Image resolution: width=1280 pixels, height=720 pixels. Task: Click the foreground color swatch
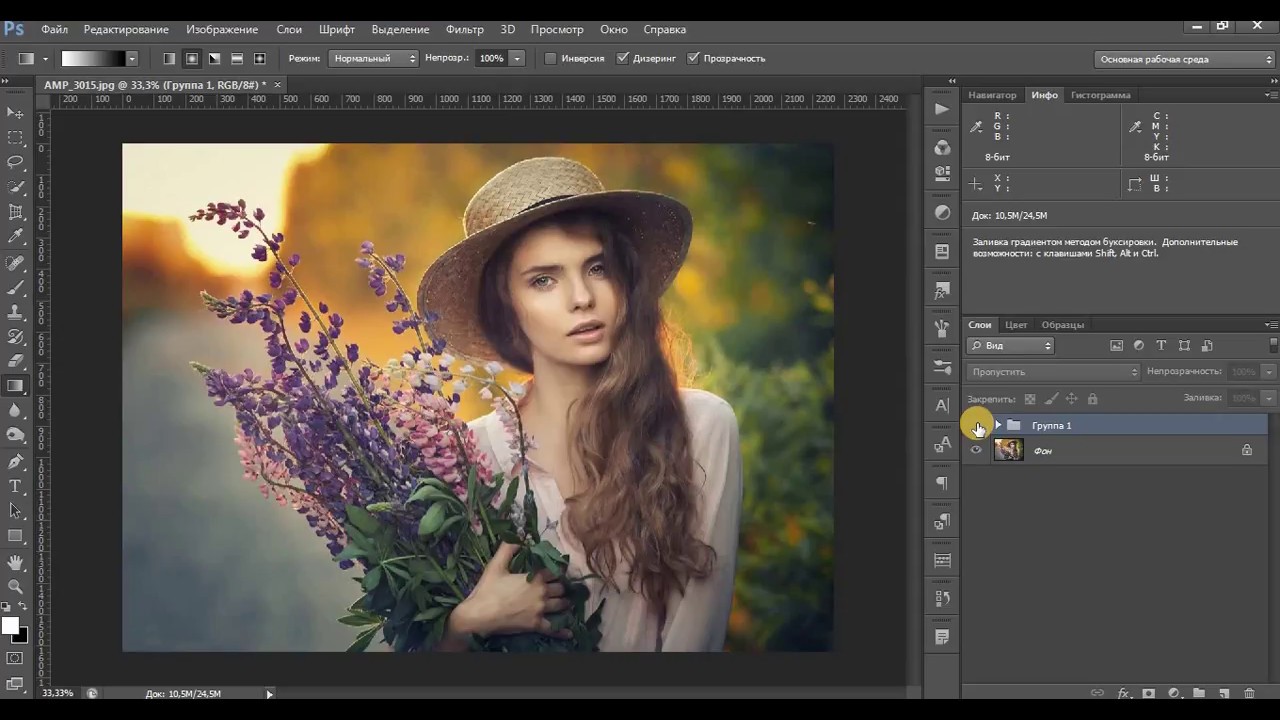tap(10, 626)
